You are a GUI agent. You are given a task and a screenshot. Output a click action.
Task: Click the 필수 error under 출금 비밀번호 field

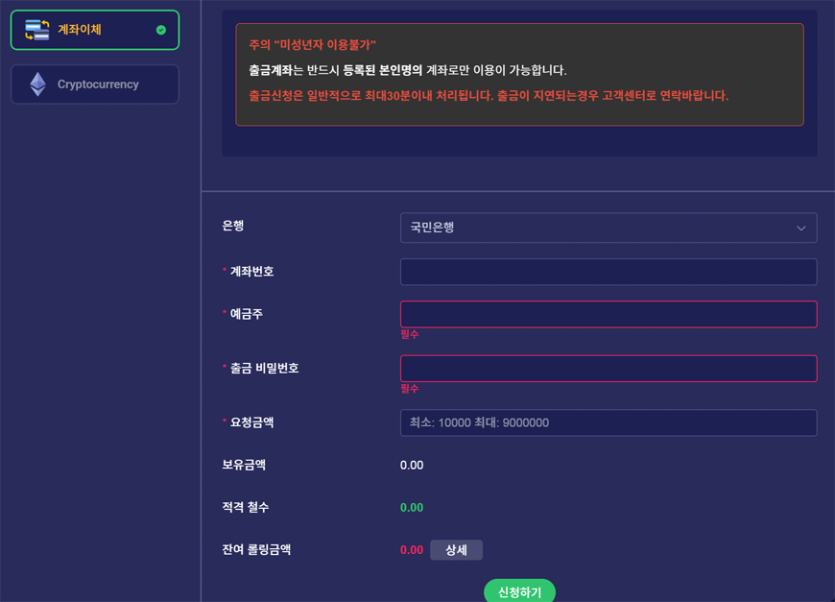[410, 388]
